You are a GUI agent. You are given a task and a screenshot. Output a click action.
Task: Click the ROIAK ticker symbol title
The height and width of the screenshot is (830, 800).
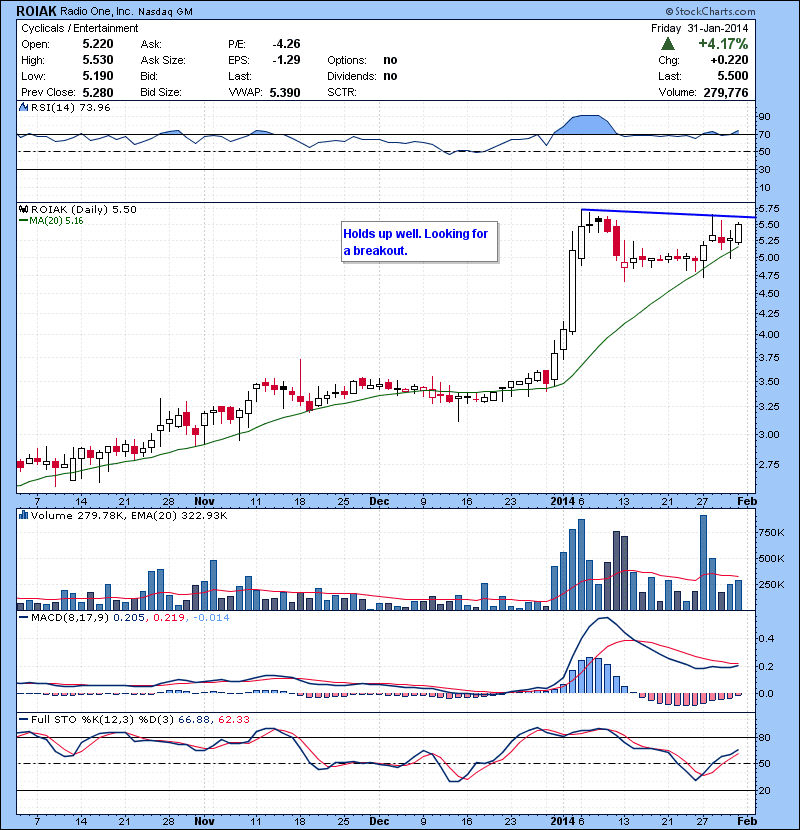pyautogui.click(x=37, y=11)
